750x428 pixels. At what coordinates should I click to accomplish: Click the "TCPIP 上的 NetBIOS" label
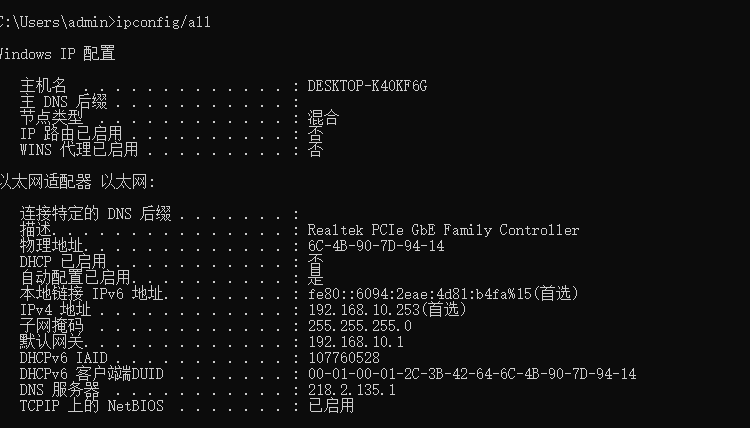tap(91, 406)
